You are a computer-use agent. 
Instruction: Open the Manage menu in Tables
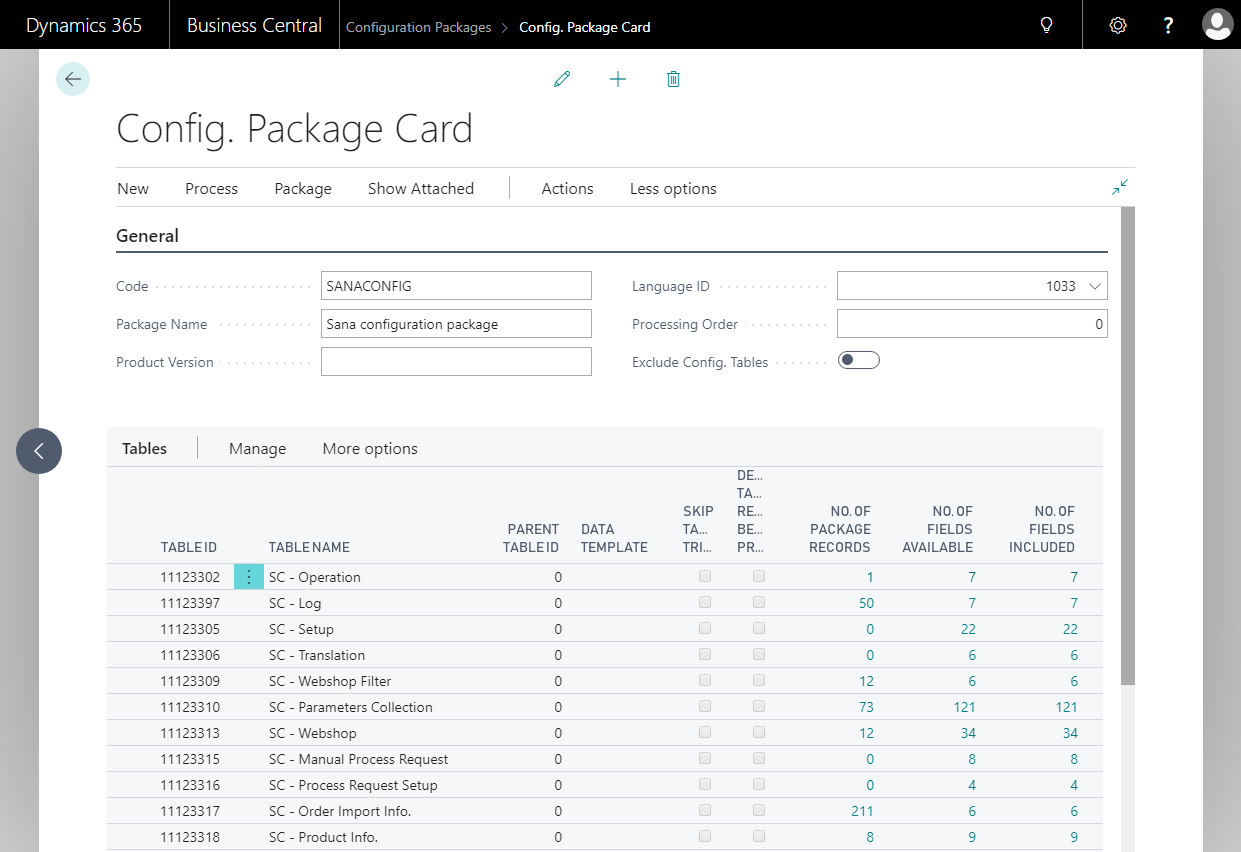257,449
